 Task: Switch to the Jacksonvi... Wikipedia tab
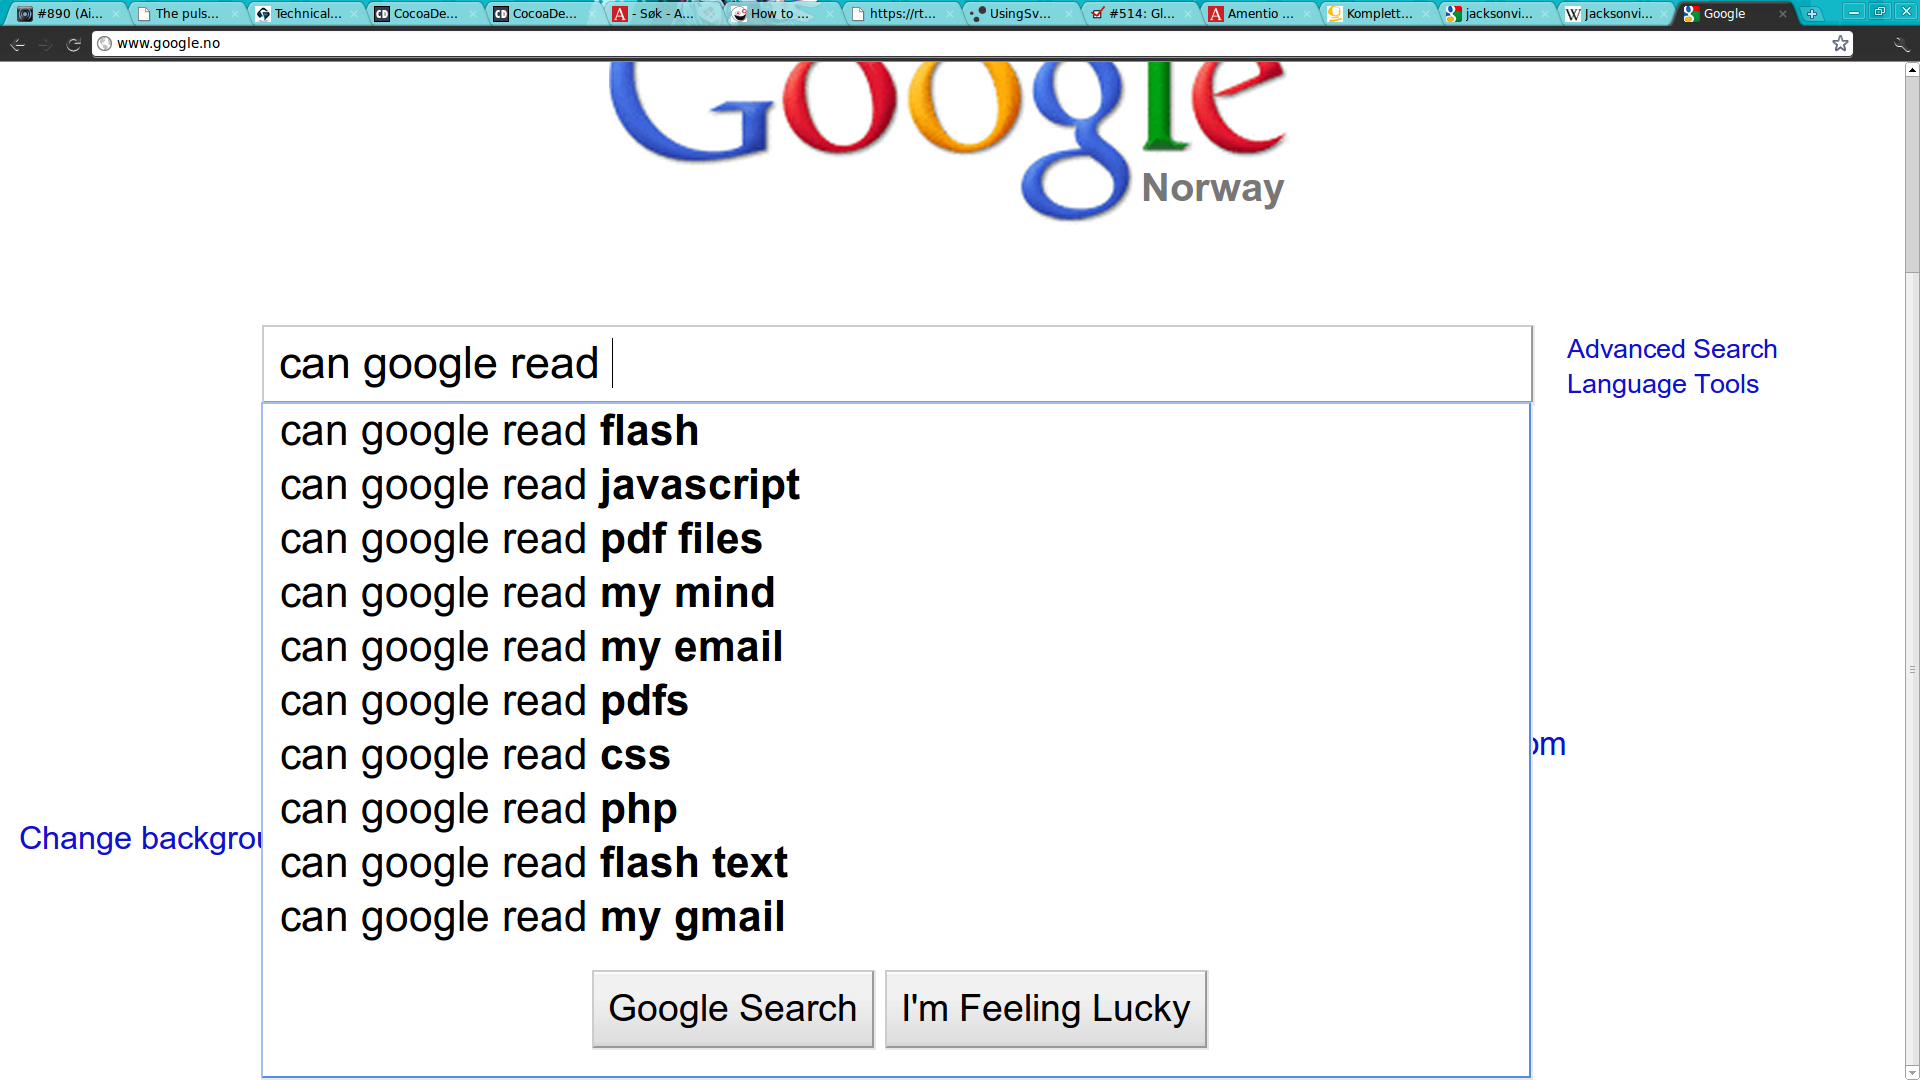tap(1613, 14)
